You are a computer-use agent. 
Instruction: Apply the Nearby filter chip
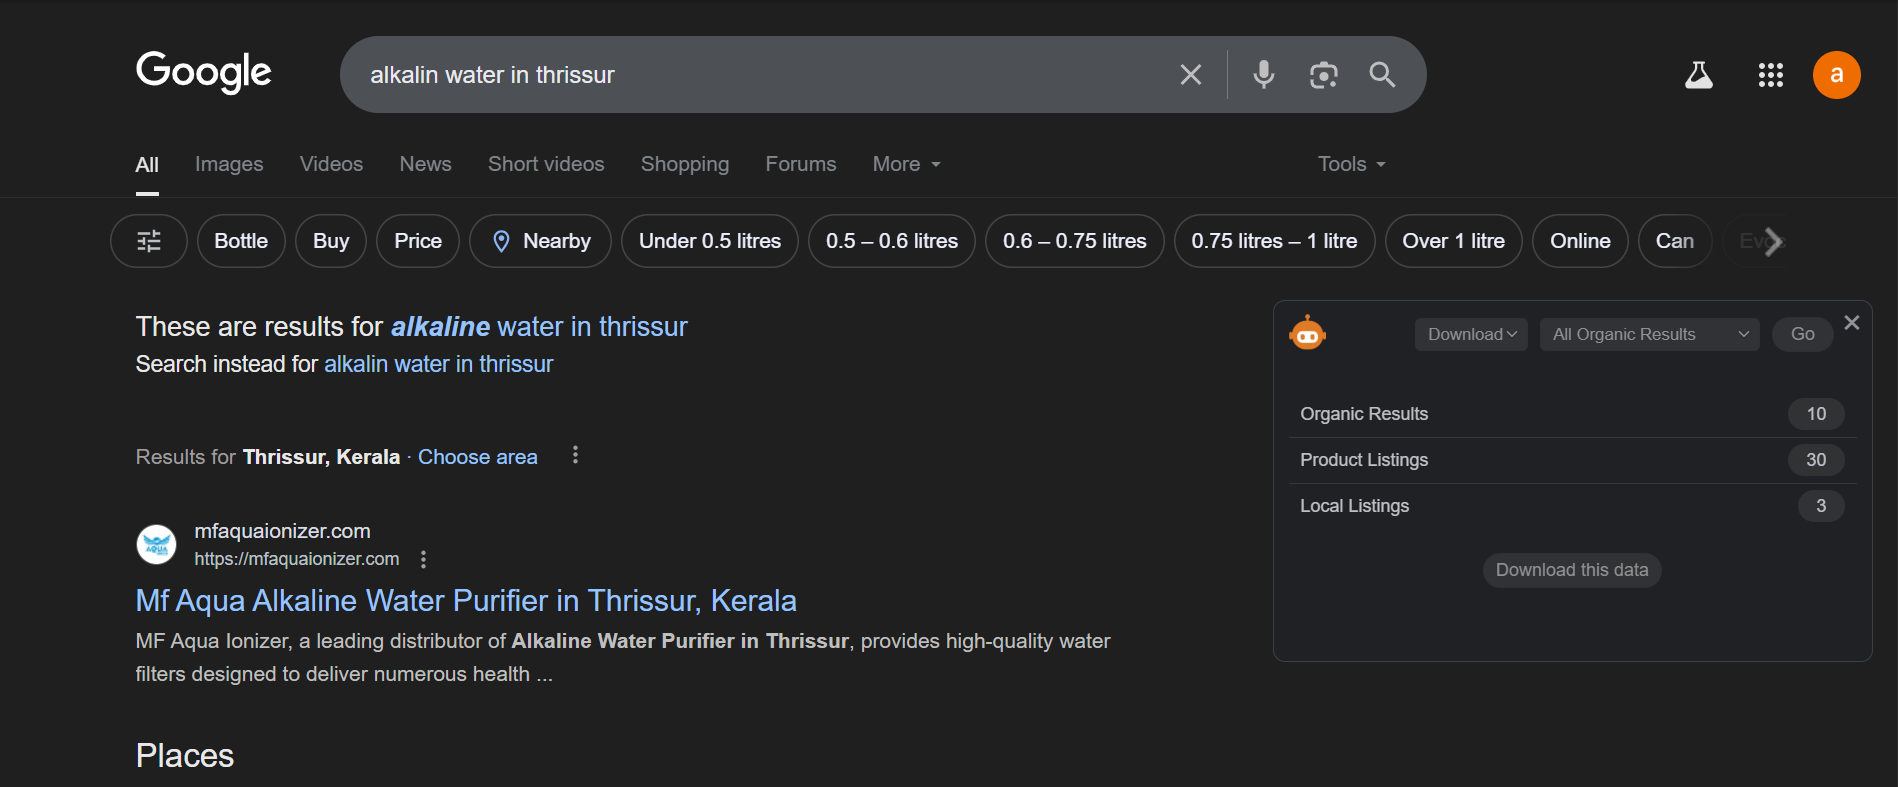[x=541, y=241]
